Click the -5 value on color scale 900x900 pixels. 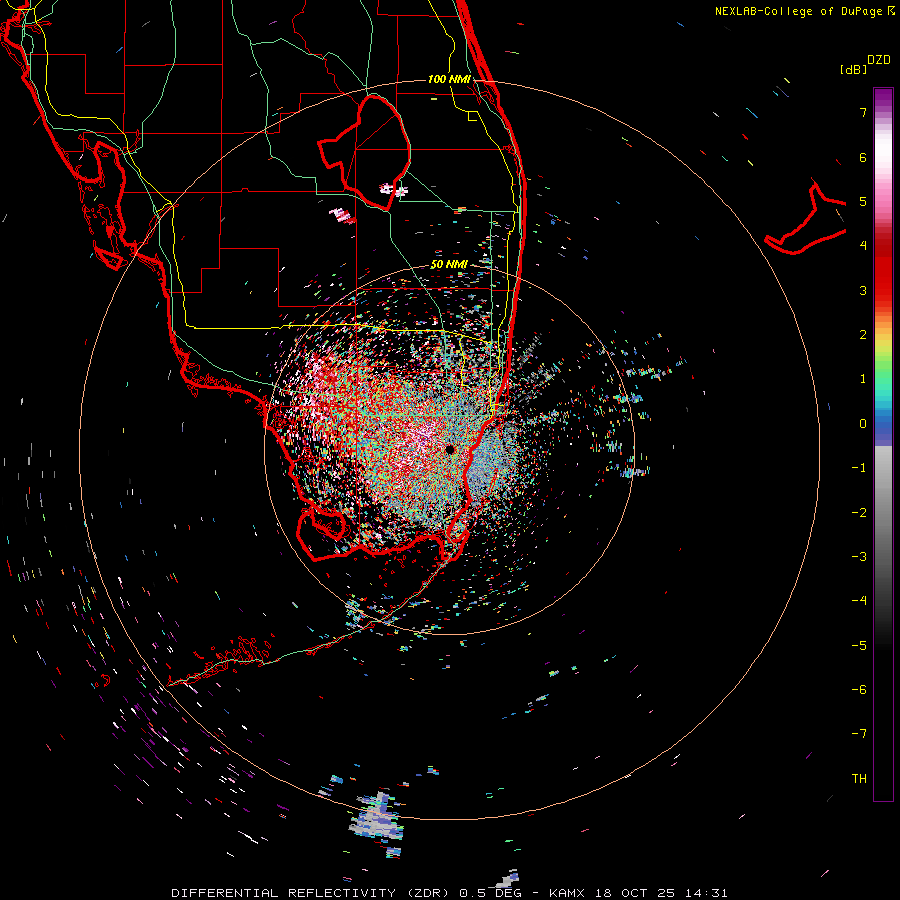(x=859, y=646)
